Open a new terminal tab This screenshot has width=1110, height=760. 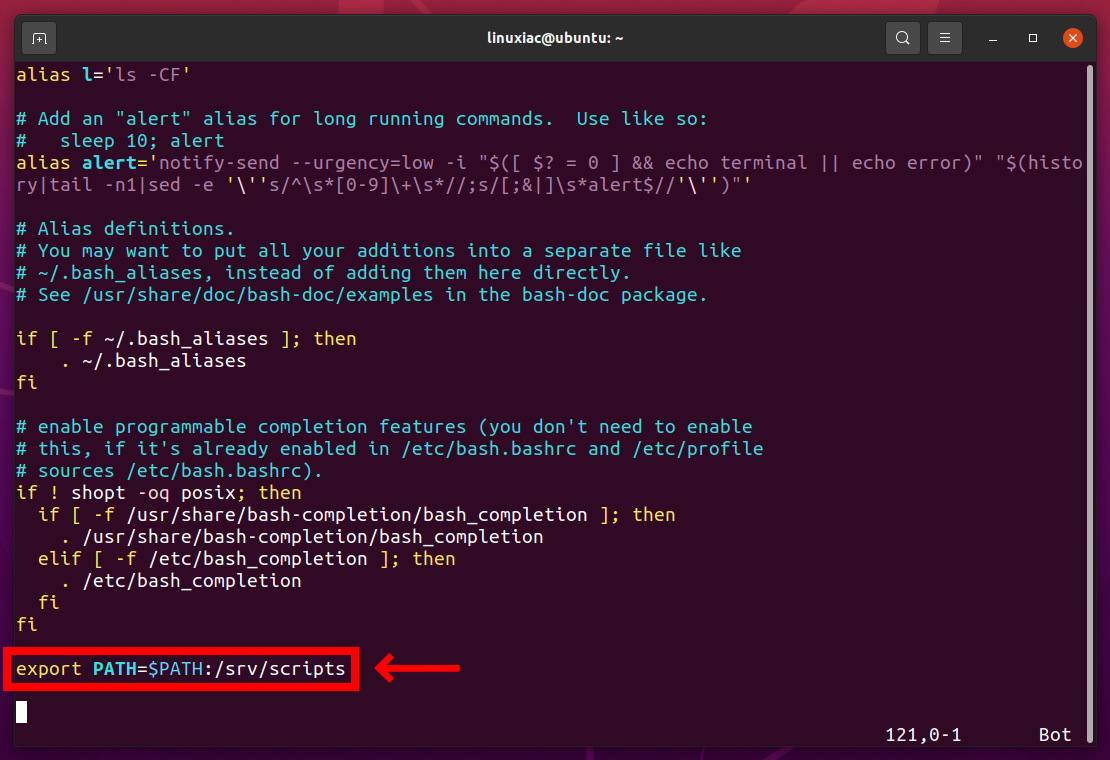tap(39, 39)
